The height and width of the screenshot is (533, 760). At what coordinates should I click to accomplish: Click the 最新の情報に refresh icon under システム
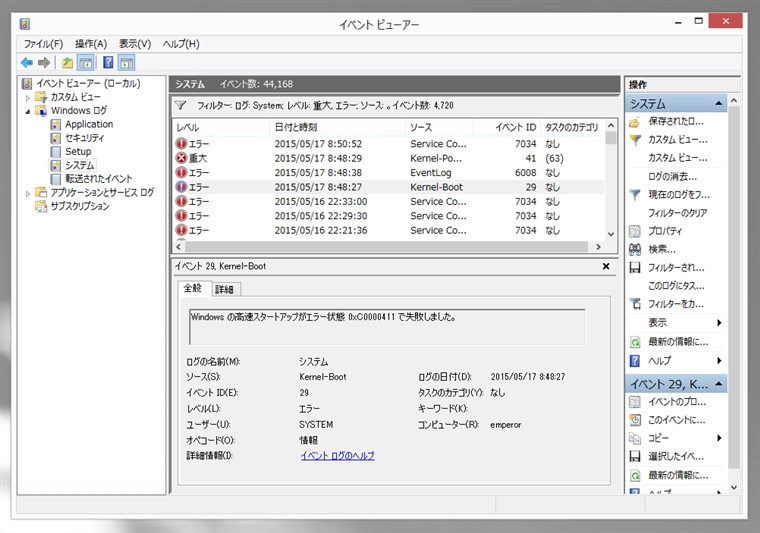634,342
